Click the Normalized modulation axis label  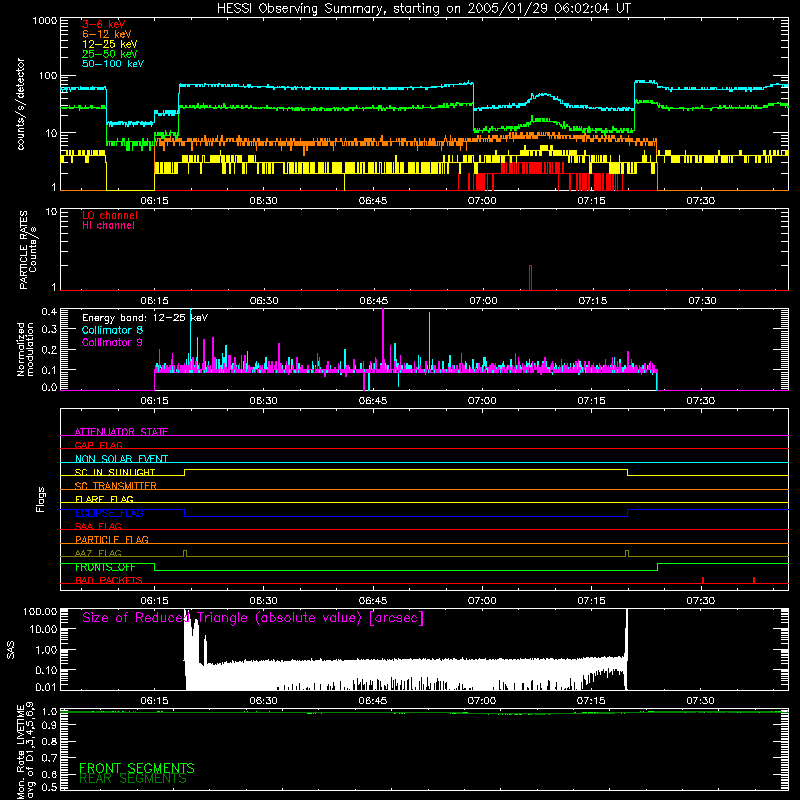(x=25, y=349)
